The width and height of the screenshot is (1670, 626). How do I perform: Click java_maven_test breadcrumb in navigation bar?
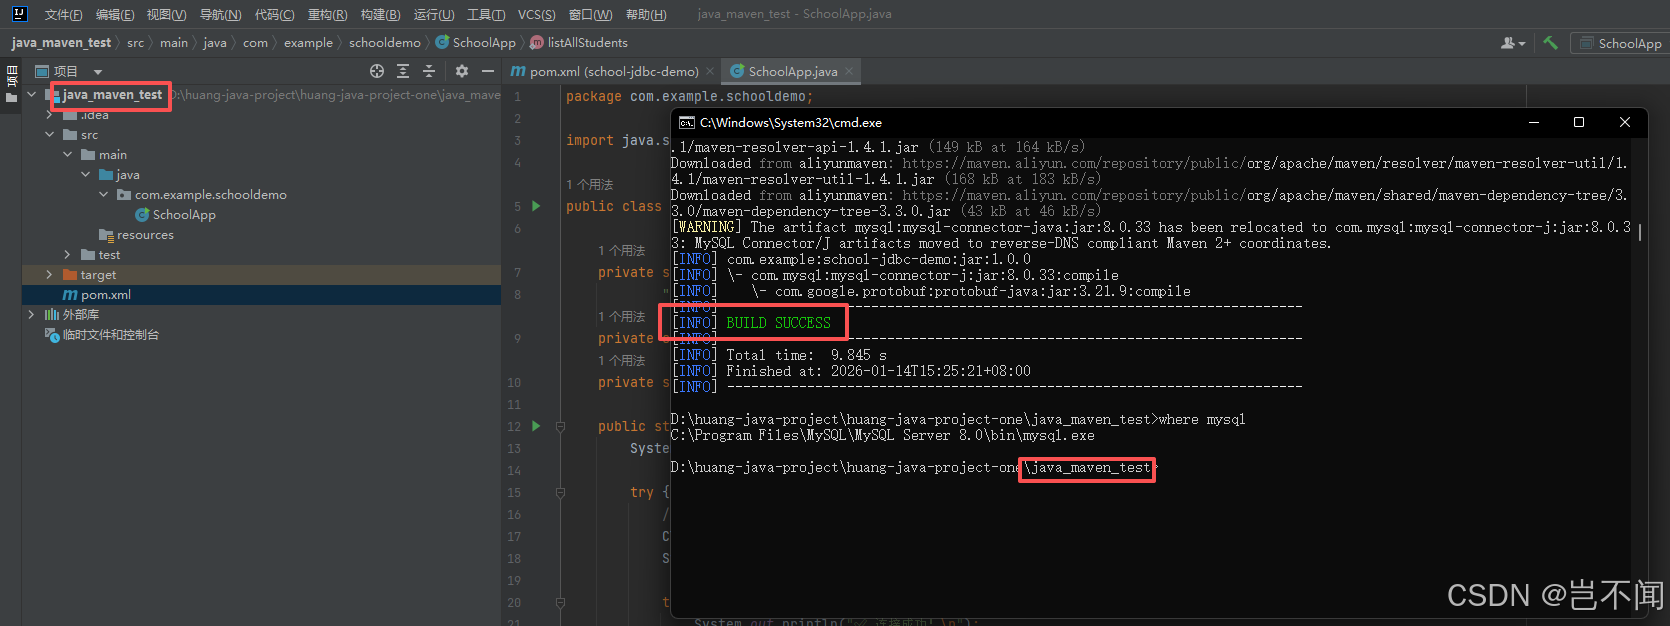(61, 43)
